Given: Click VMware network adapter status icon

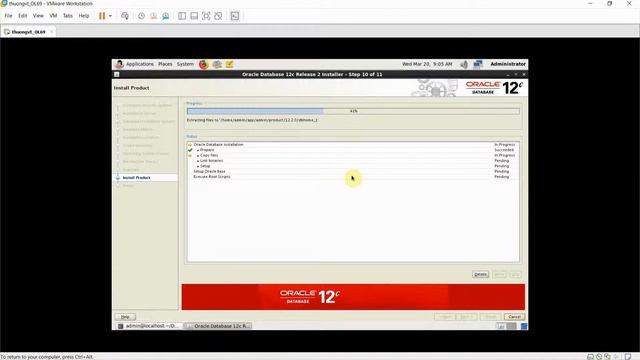Looking at the screenshot, I should (x=608, y=357).
